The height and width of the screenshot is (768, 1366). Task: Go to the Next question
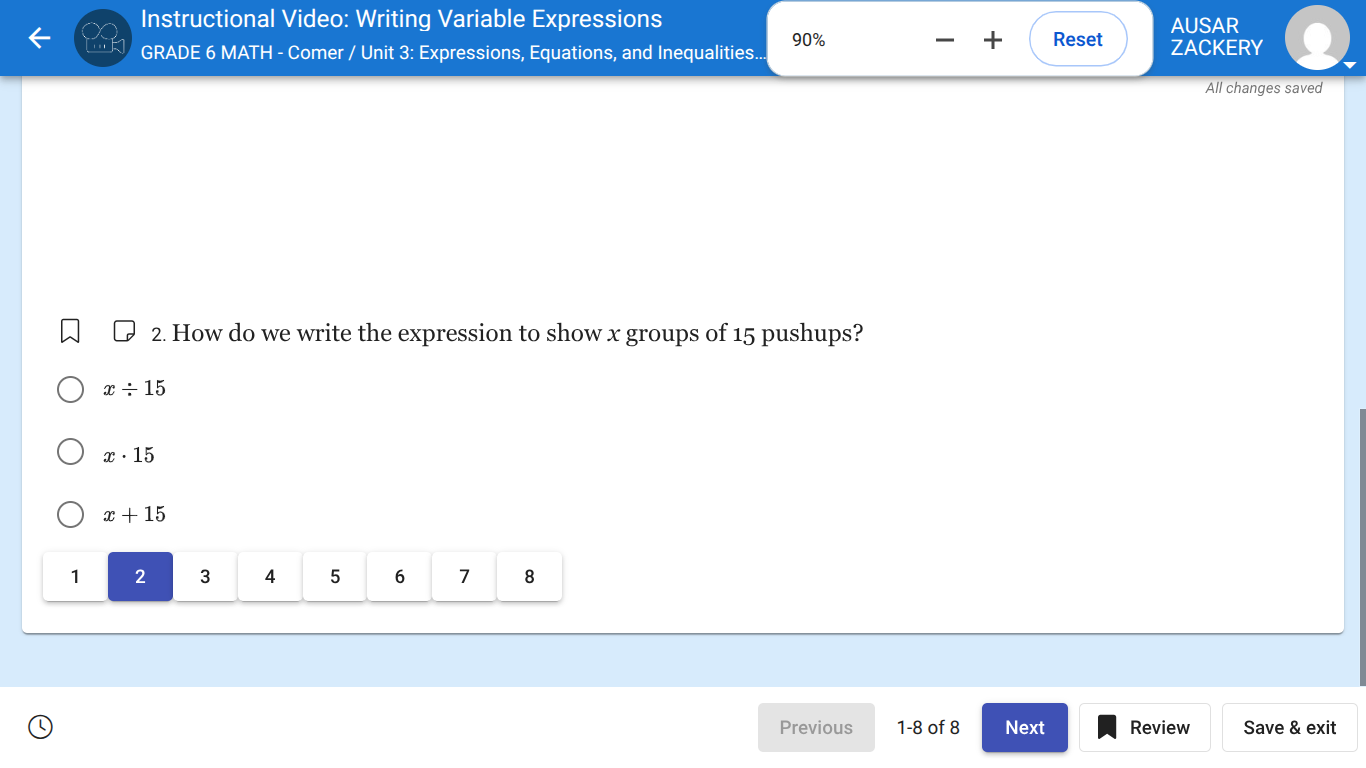[1024, 727]
